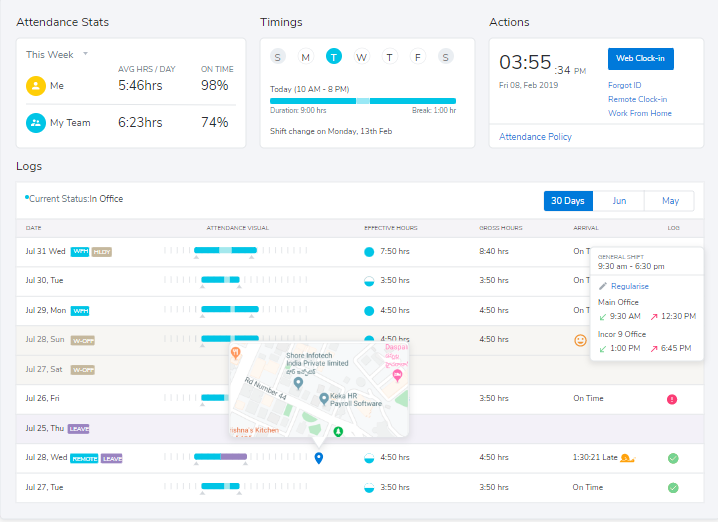
Task: Click the blue location pin on Jul 28, Wed
Action: click(319, 458)
